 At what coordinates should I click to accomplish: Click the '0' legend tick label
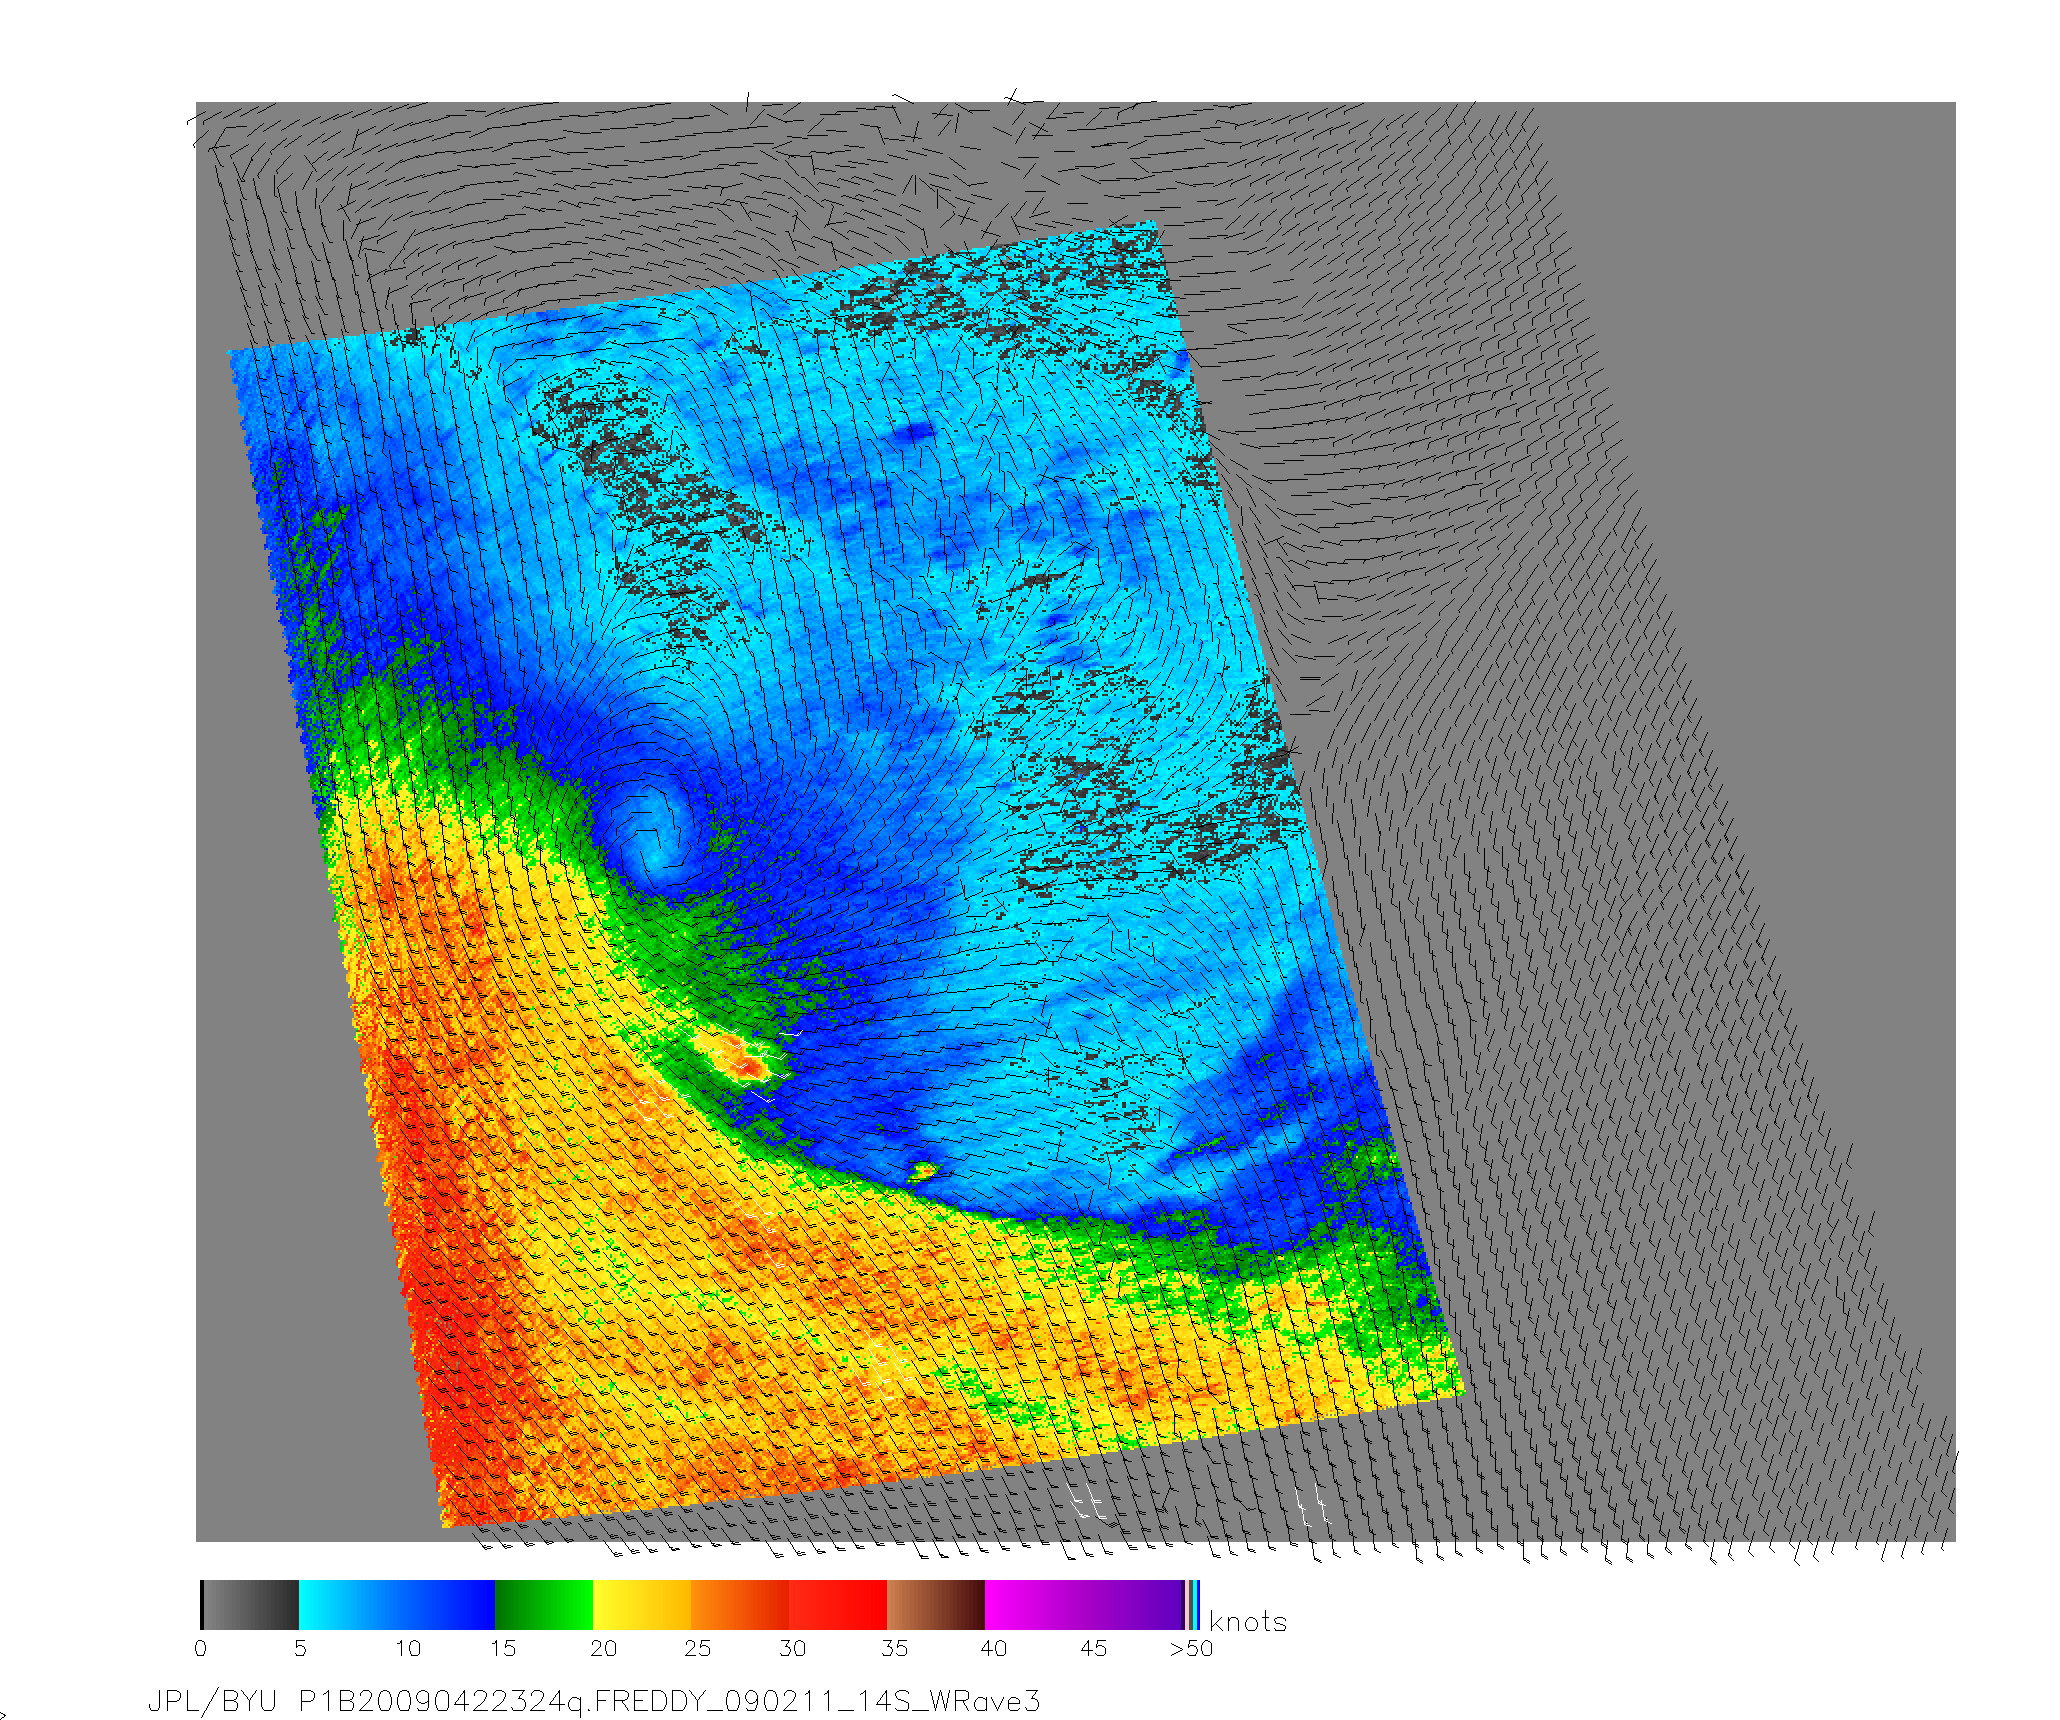tap(201, 1648)
